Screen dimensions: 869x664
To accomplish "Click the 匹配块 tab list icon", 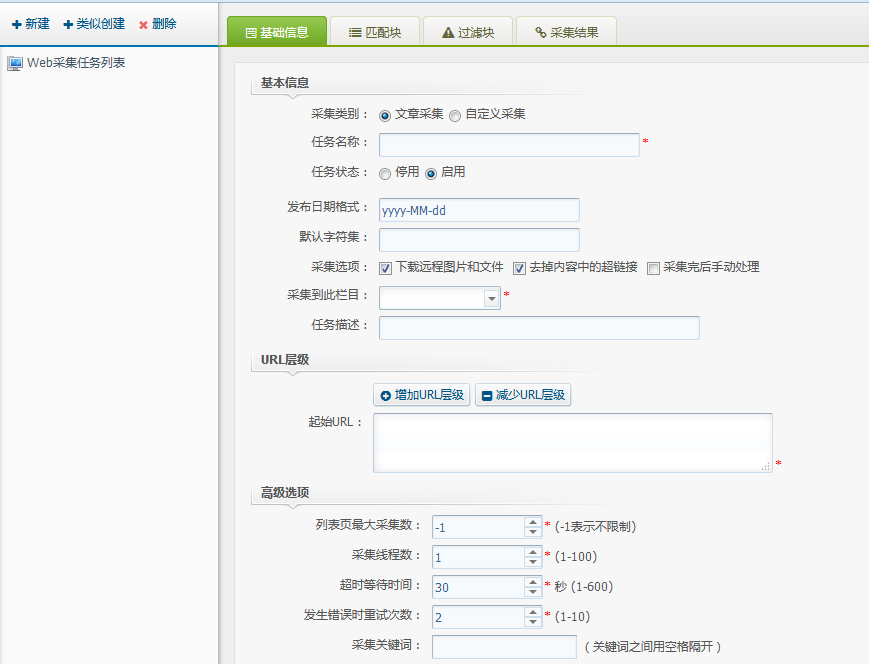I will coord(355,33).
